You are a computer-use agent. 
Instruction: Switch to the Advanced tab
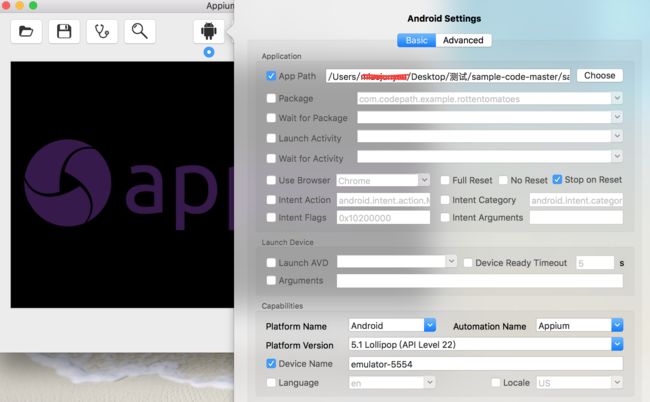tap(463, 40)
